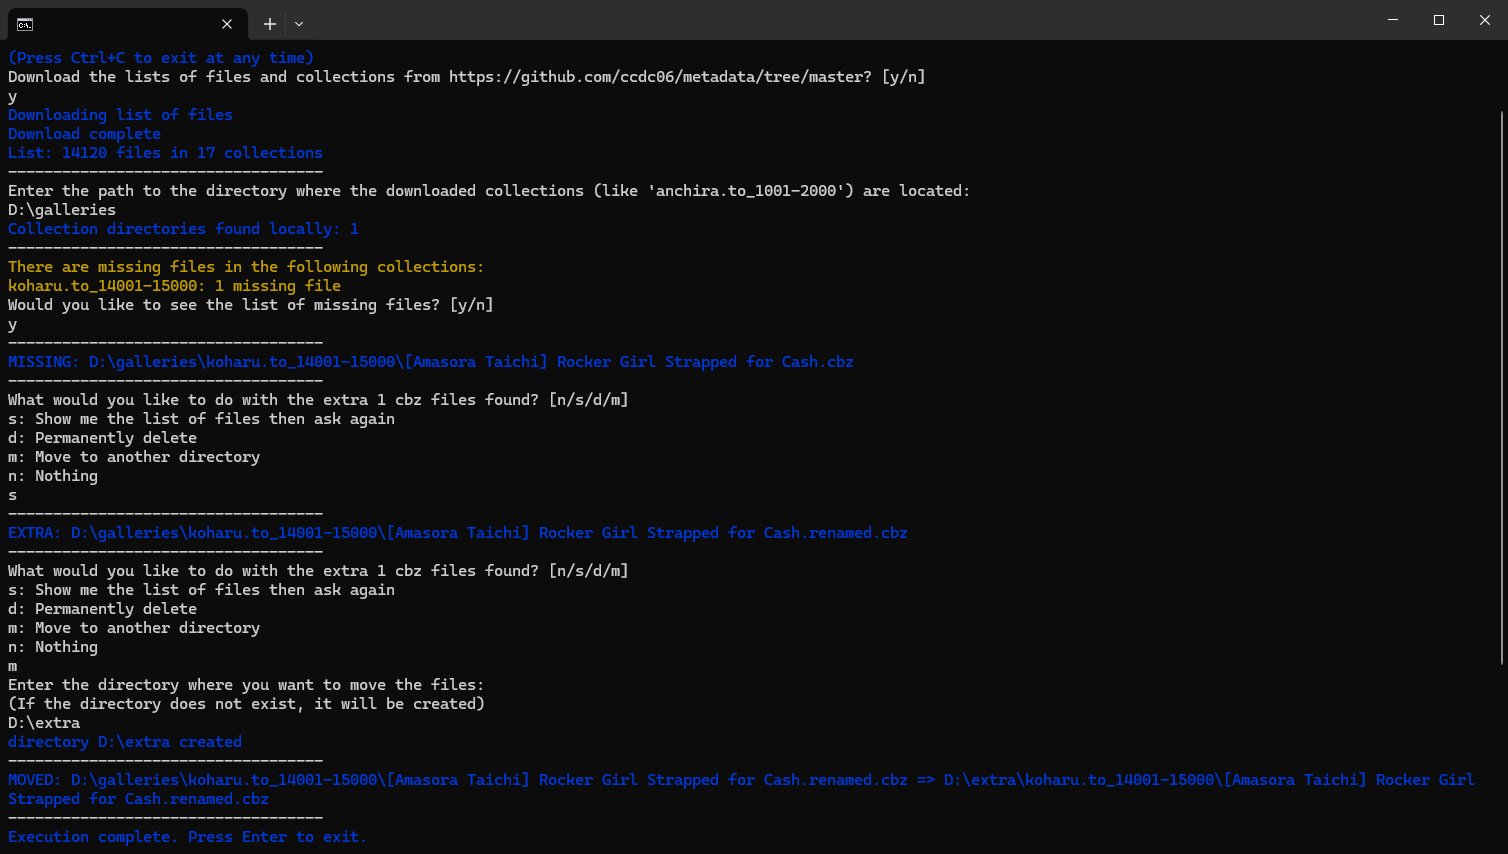1508x854 pixels.
Task: Click the 'D:\galleries' input line
Action: [62, 210]
